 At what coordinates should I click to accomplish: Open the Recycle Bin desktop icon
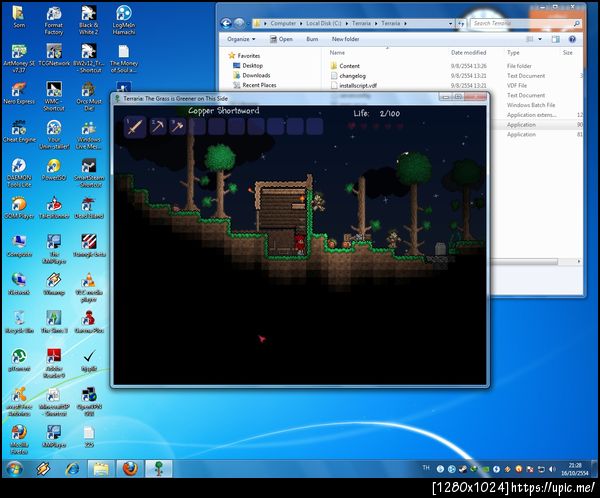(x=19, y=322)
